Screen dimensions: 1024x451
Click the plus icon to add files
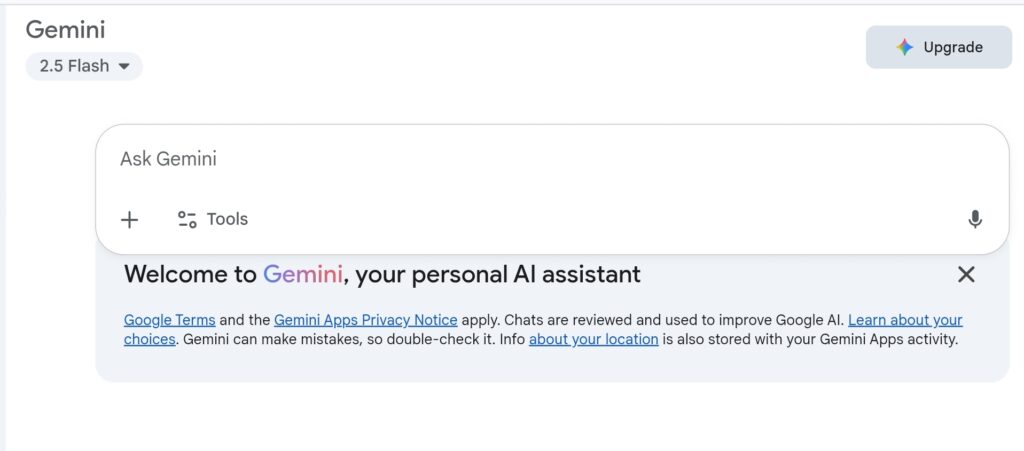tap(129, 220)
